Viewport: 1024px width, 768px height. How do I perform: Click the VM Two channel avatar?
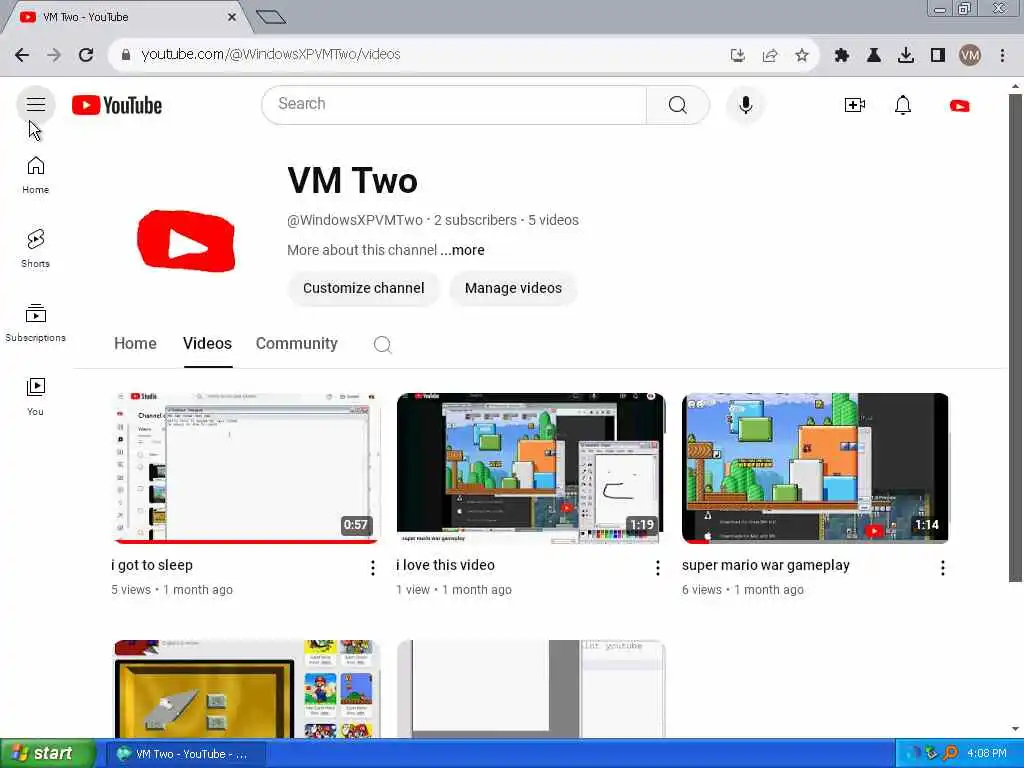[186, 241]
